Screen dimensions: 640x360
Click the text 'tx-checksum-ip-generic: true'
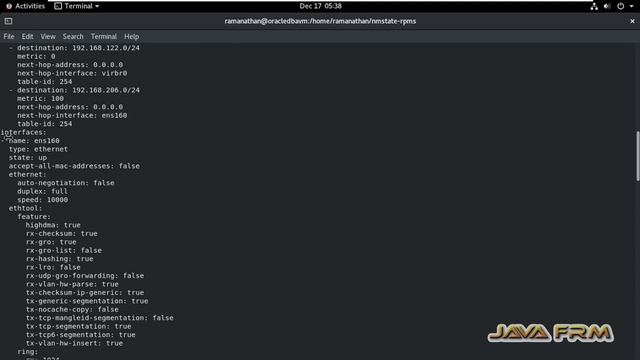click(85, 293)
